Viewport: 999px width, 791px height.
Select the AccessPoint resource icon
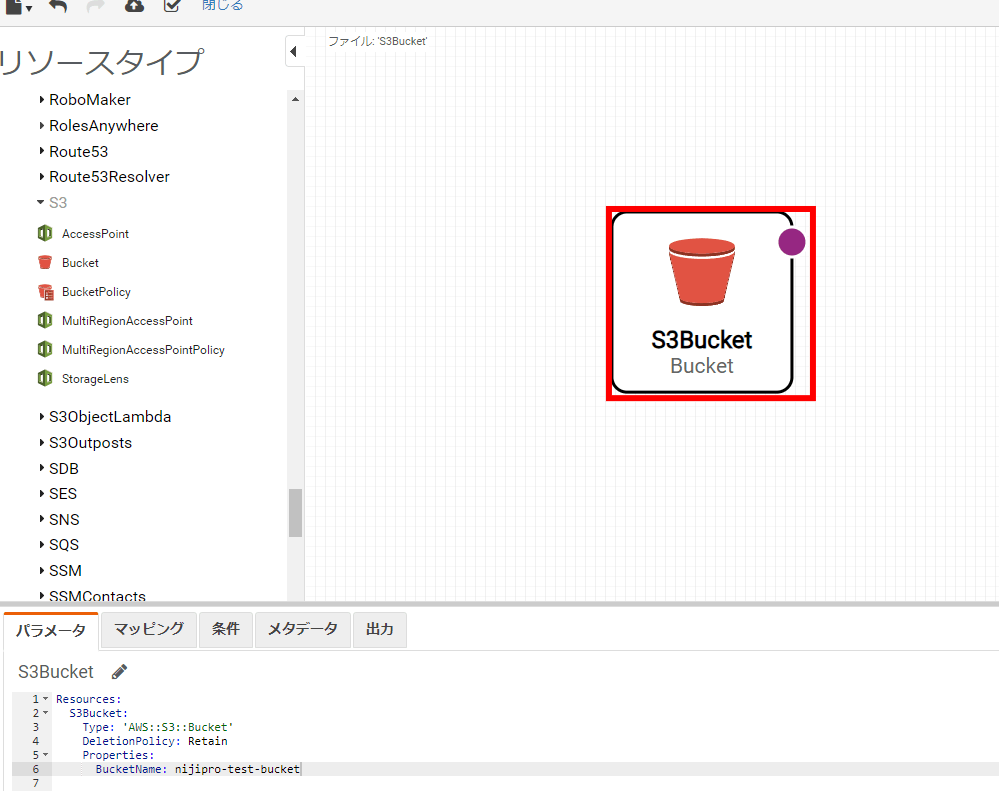45,234
